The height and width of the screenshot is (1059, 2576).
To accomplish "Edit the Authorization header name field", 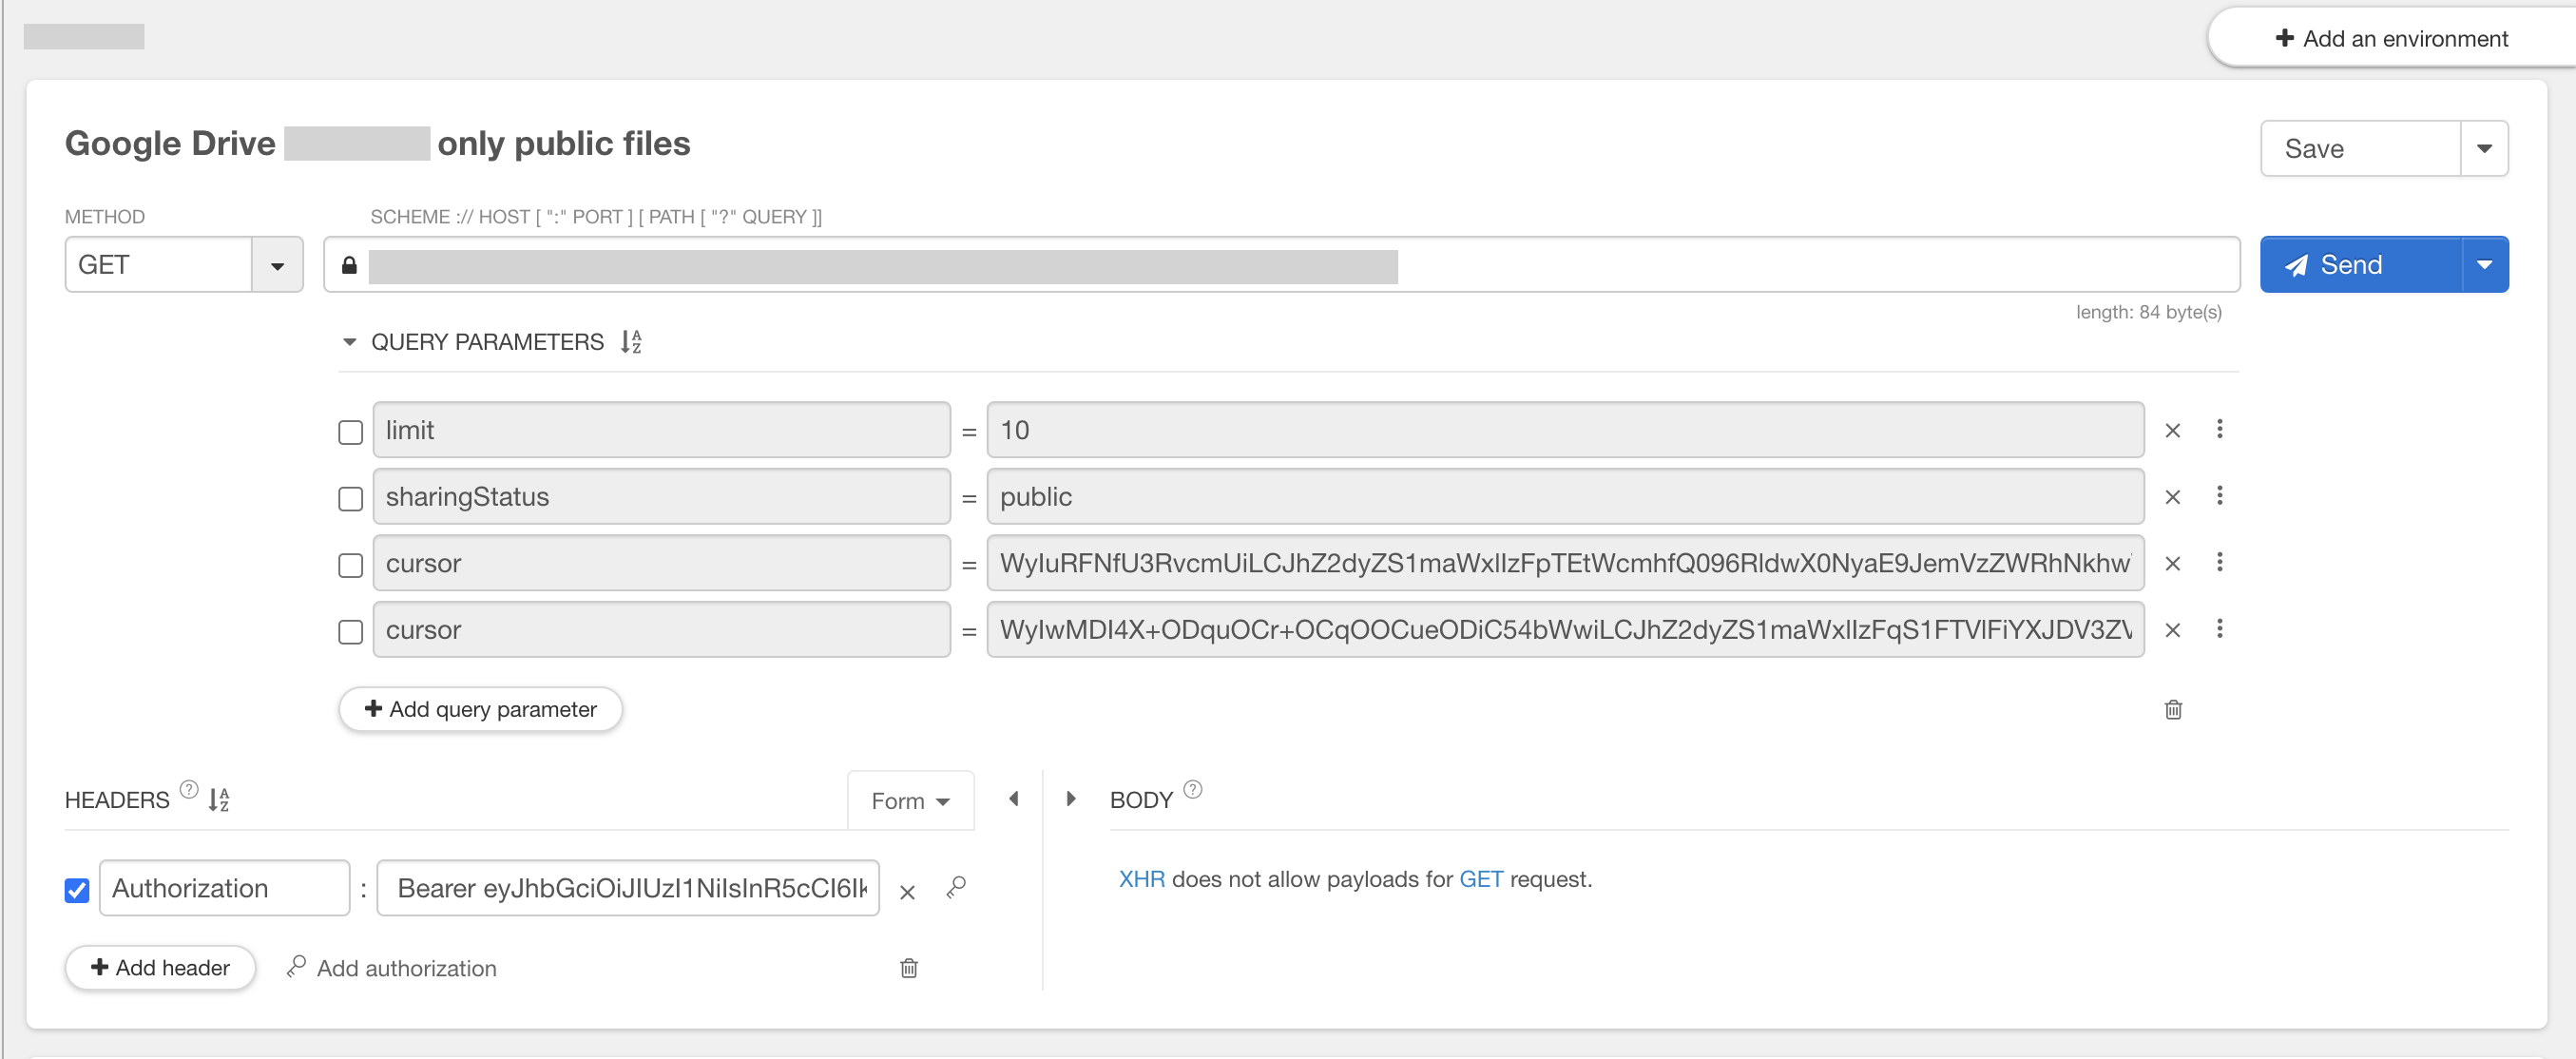I will (224, 888).
